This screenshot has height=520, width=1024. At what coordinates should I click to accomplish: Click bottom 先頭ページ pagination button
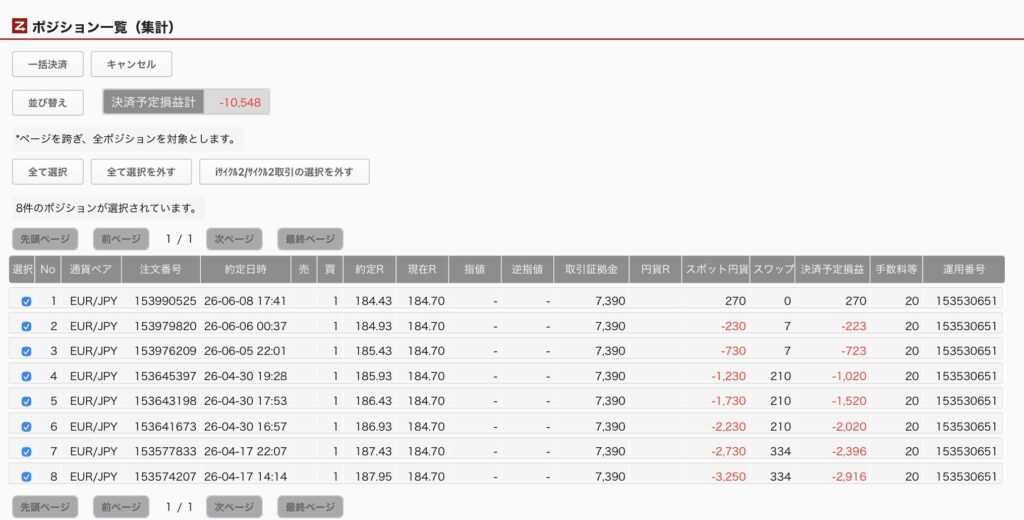click(45, 507)
